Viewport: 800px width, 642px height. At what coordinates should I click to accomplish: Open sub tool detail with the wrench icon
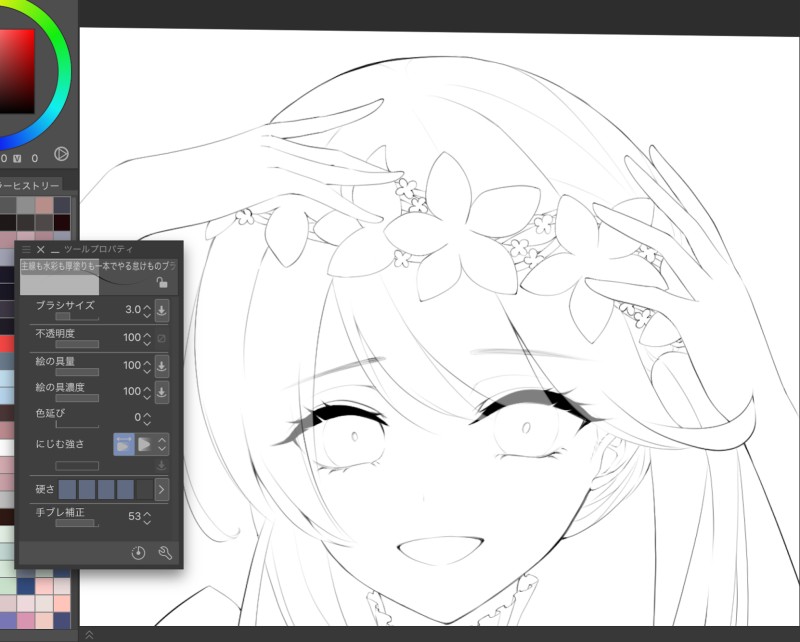pos(165,553)
